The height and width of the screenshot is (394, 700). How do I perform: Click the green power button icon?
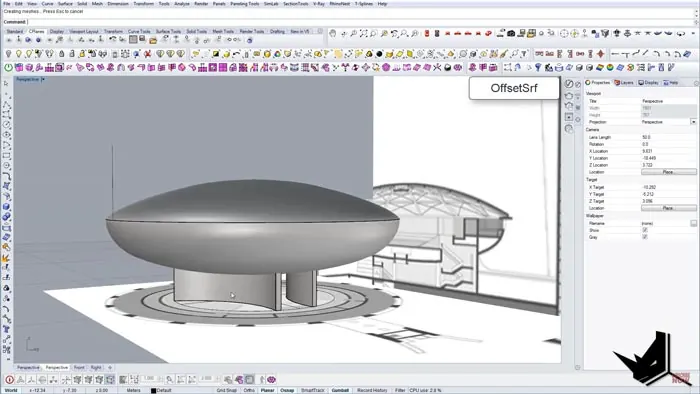point(8,68)
